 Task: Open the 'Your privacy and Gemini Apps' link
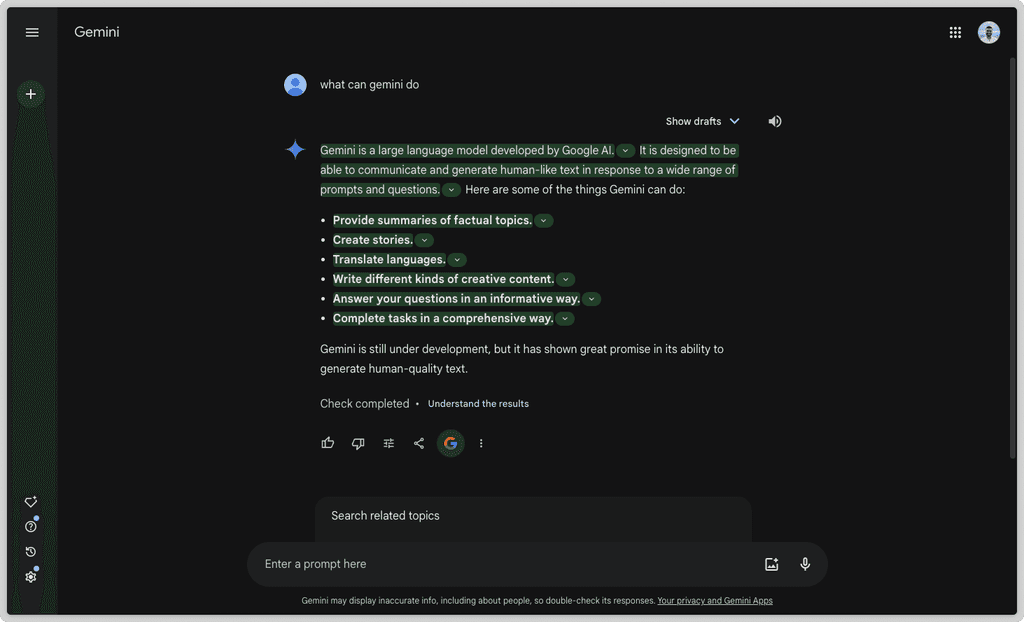pyautogui.click(x=715, y=601)
